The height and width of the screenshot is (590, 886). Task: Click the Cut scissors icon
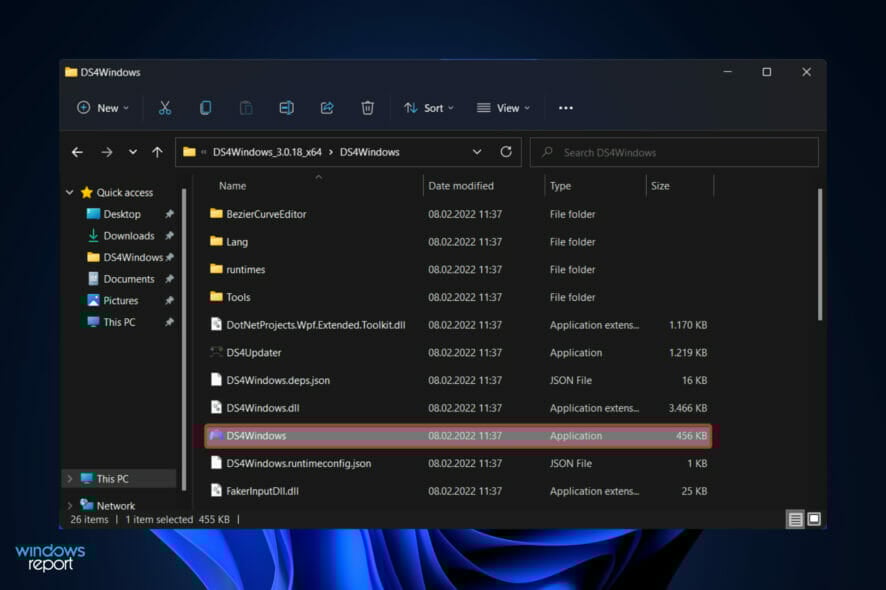[x=165, y=108]
